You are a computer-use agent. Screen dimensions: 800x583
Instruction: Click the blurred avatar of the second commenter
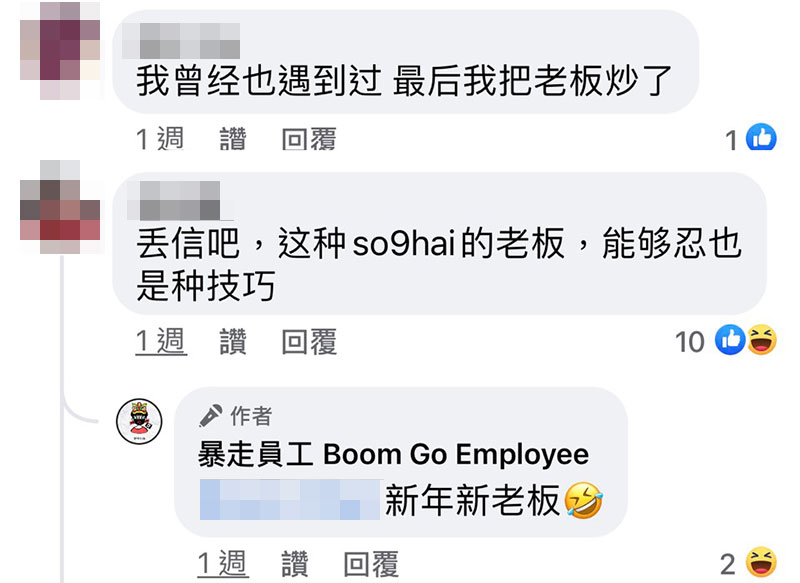click(60, 207)
